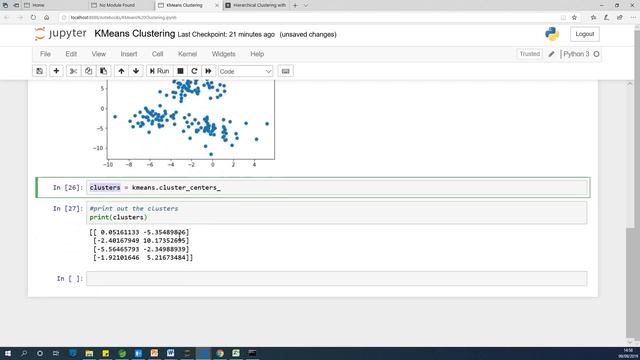
Task: Open the Insert menu
Action: 129,54
